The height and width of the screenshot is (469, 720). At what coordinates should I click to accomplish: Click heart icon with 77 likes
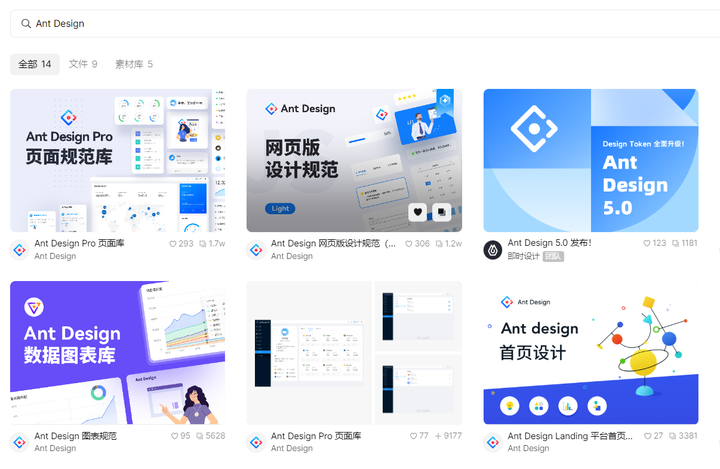413,436
